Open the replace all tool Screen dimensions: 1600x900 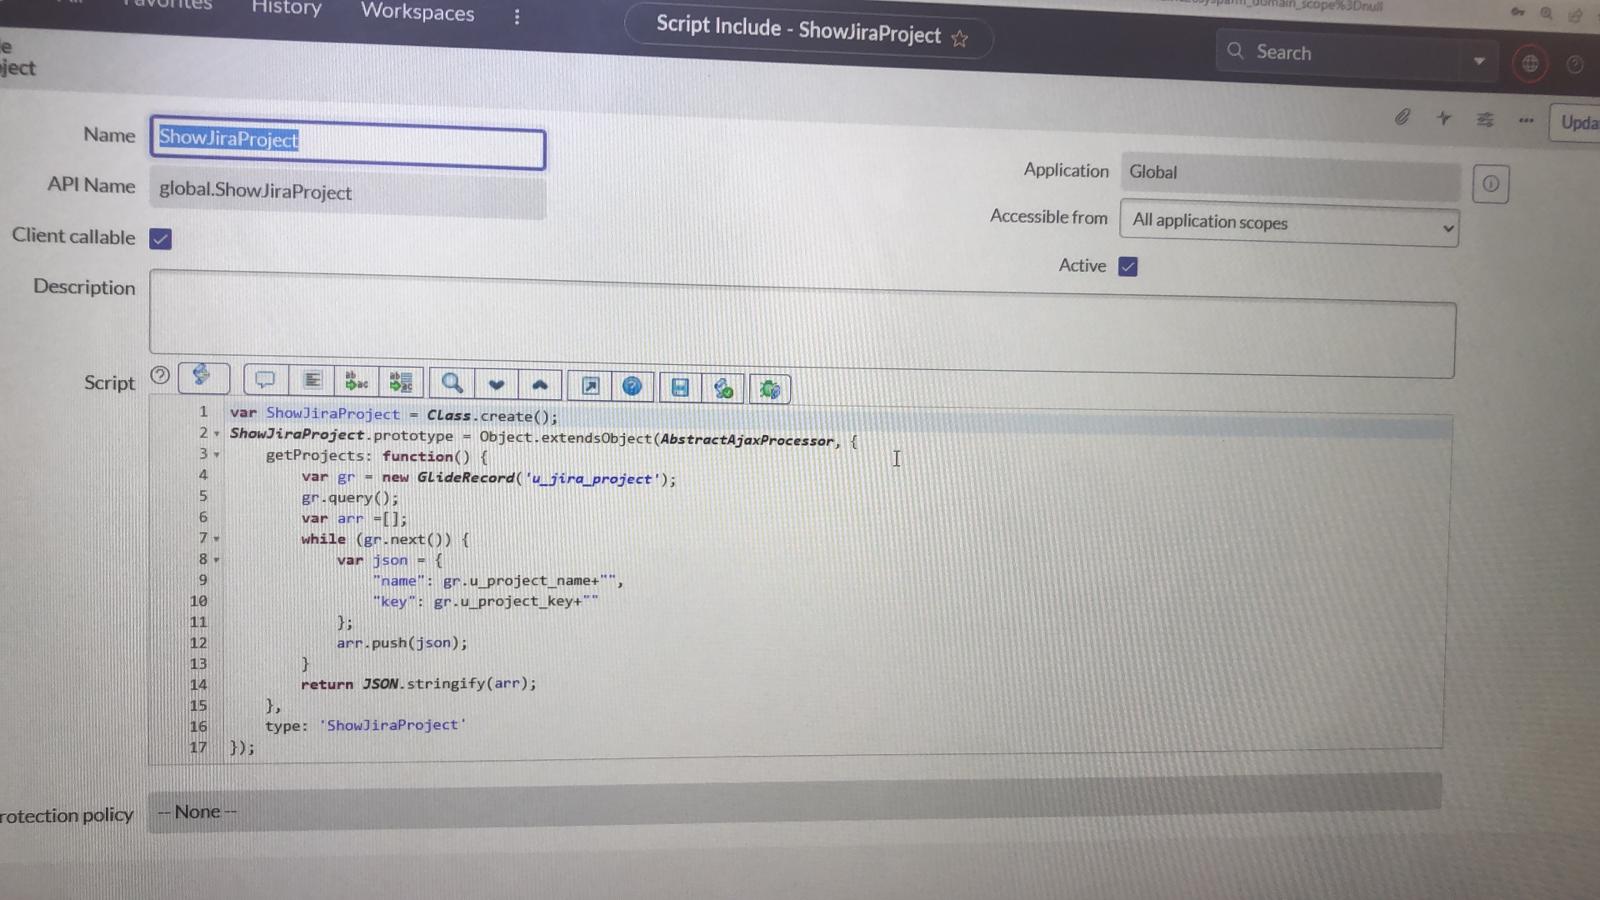pos(401,382)
